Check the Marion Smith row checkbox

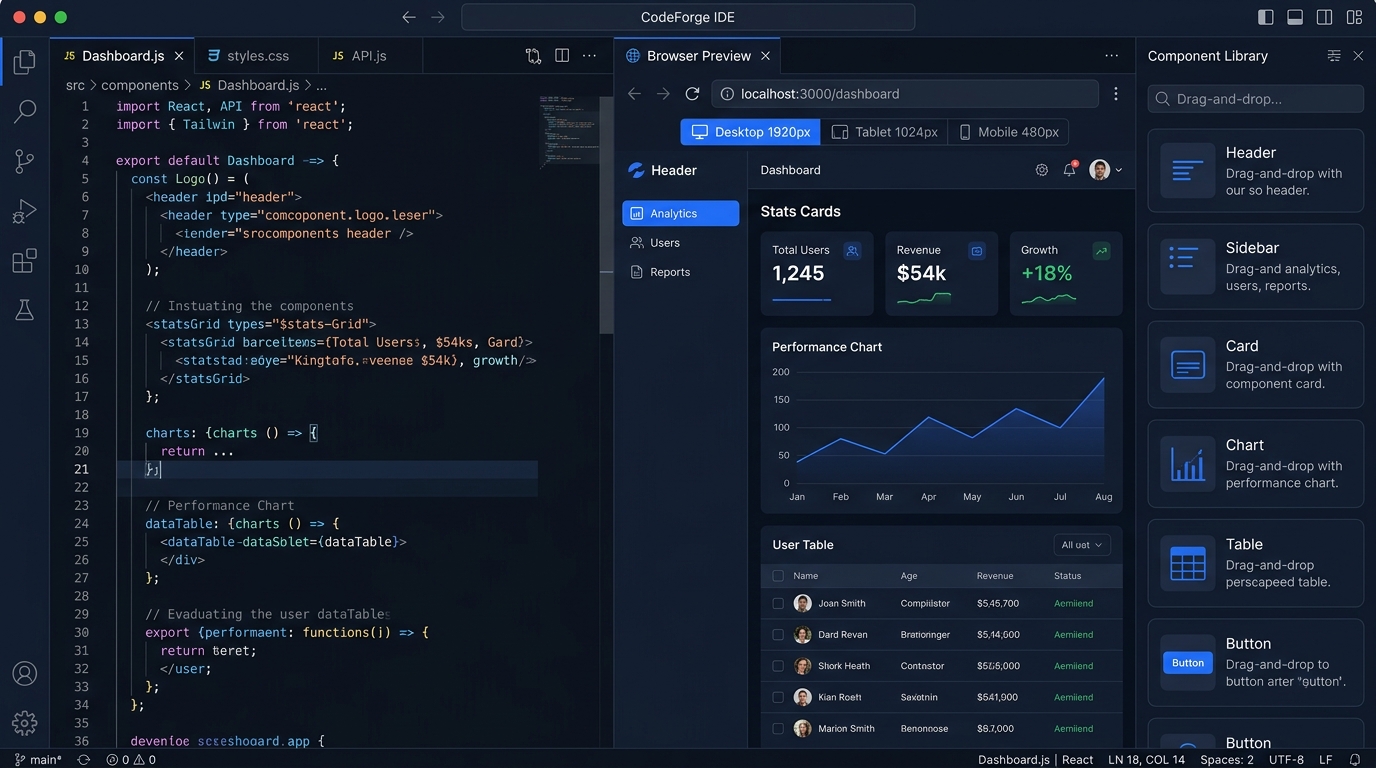(x=778, y=729)
